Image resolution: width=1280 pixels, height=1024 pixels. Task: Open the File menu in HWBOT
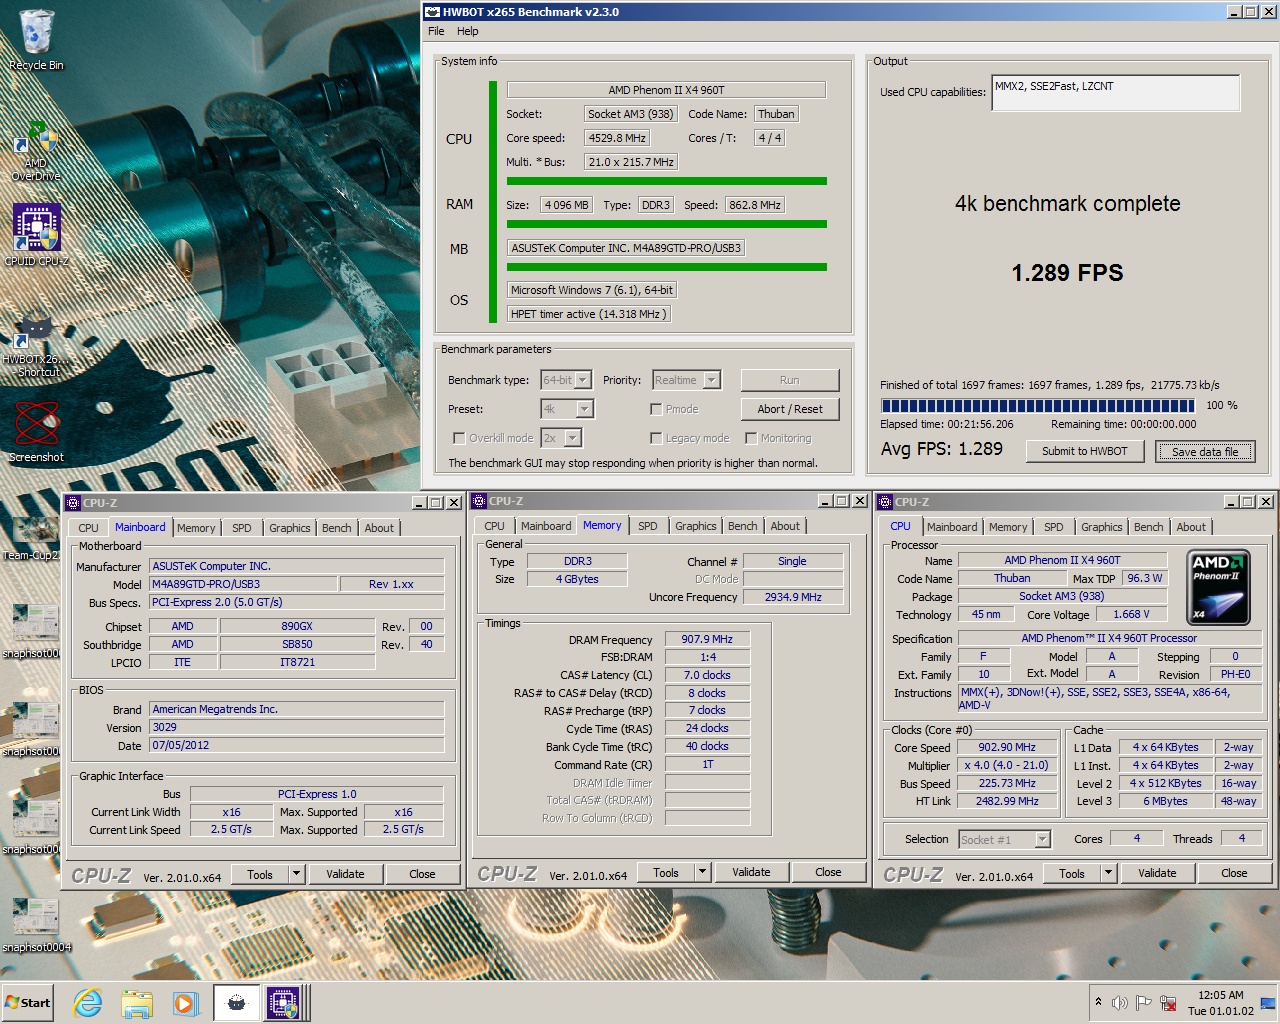click(436, 31)
